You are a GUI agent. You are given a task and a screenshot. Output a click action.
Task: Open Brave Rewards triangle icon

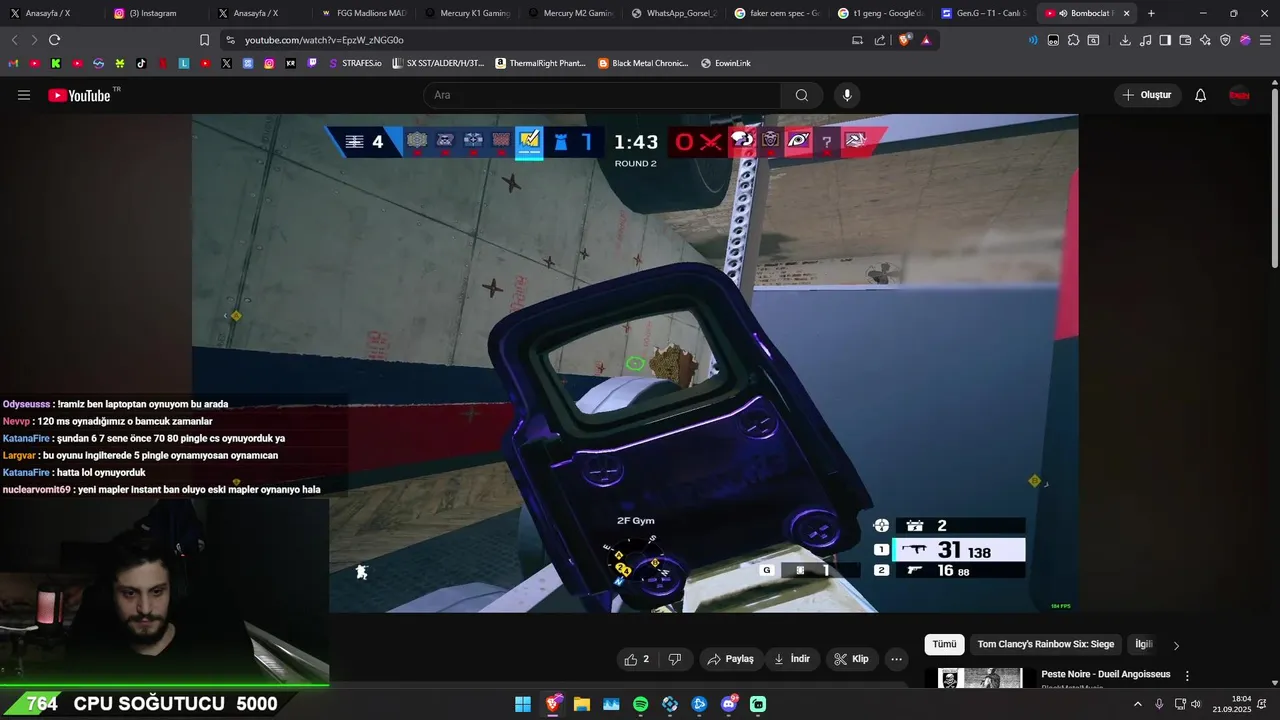click(926, 40)
